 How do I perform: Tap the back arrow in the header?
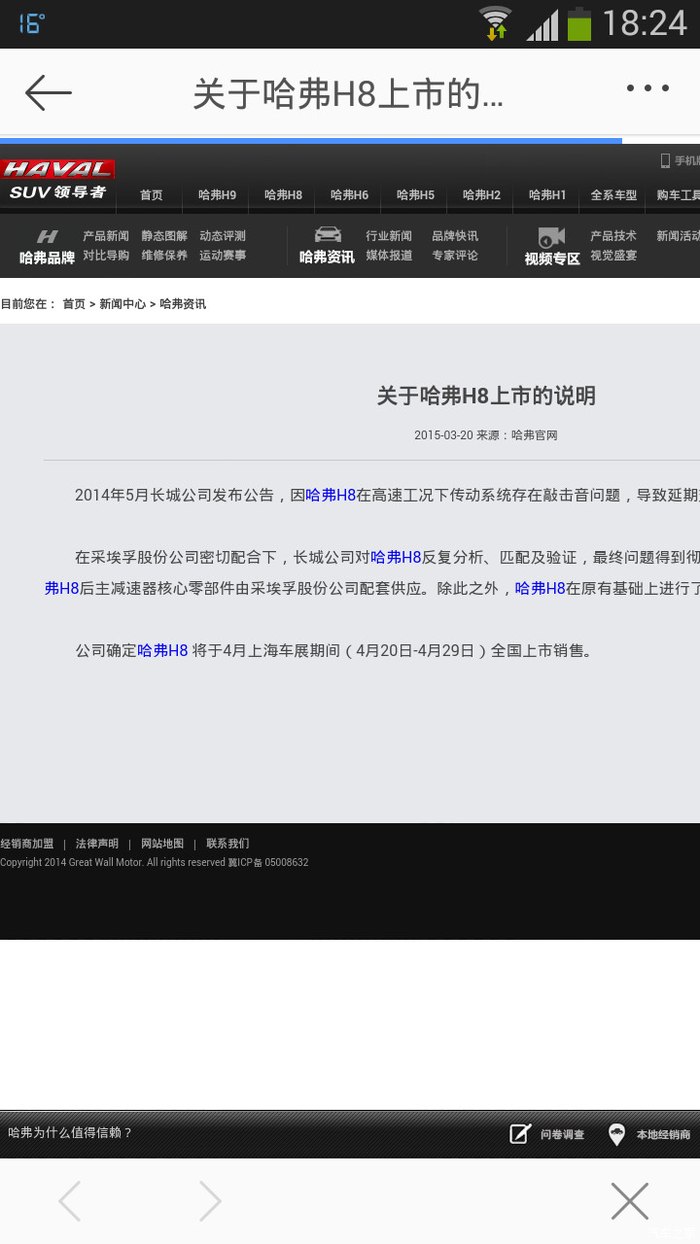(48, 93)
